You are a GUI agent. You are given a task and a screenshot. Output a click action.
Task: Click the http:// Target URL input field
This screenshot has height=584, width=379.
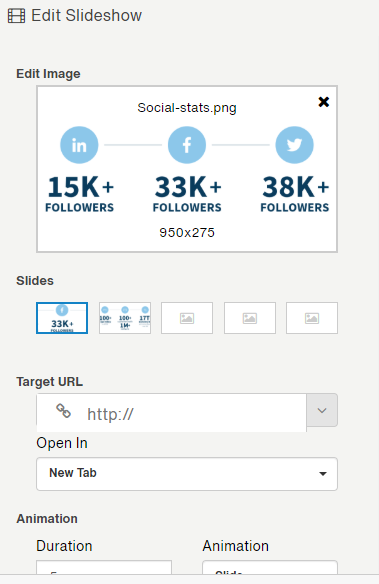point(172,413)
